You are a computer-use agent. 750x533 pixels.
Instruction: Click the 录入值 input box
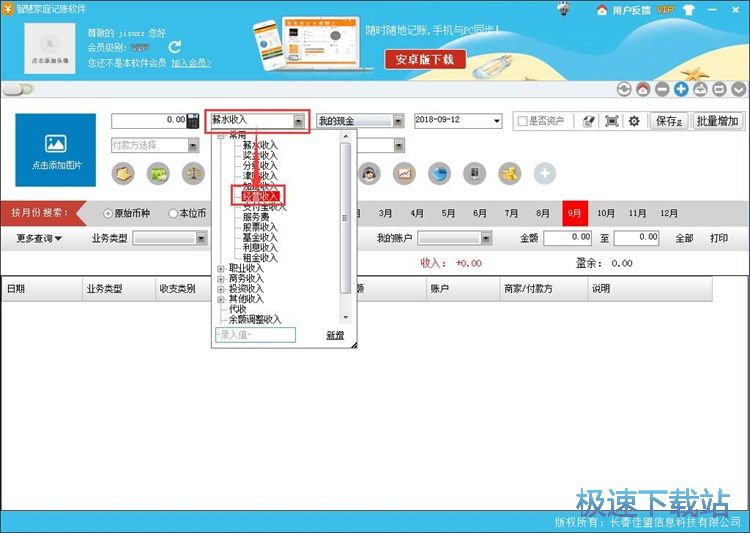click(x=255, y=334)
